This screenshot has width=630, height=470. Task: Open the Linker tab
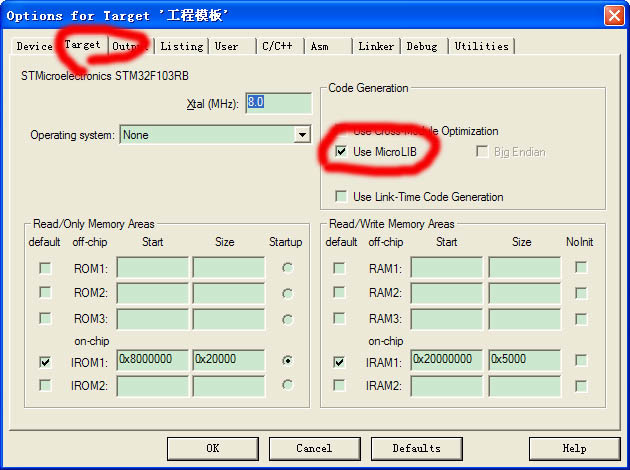click(x=376, y=46)
